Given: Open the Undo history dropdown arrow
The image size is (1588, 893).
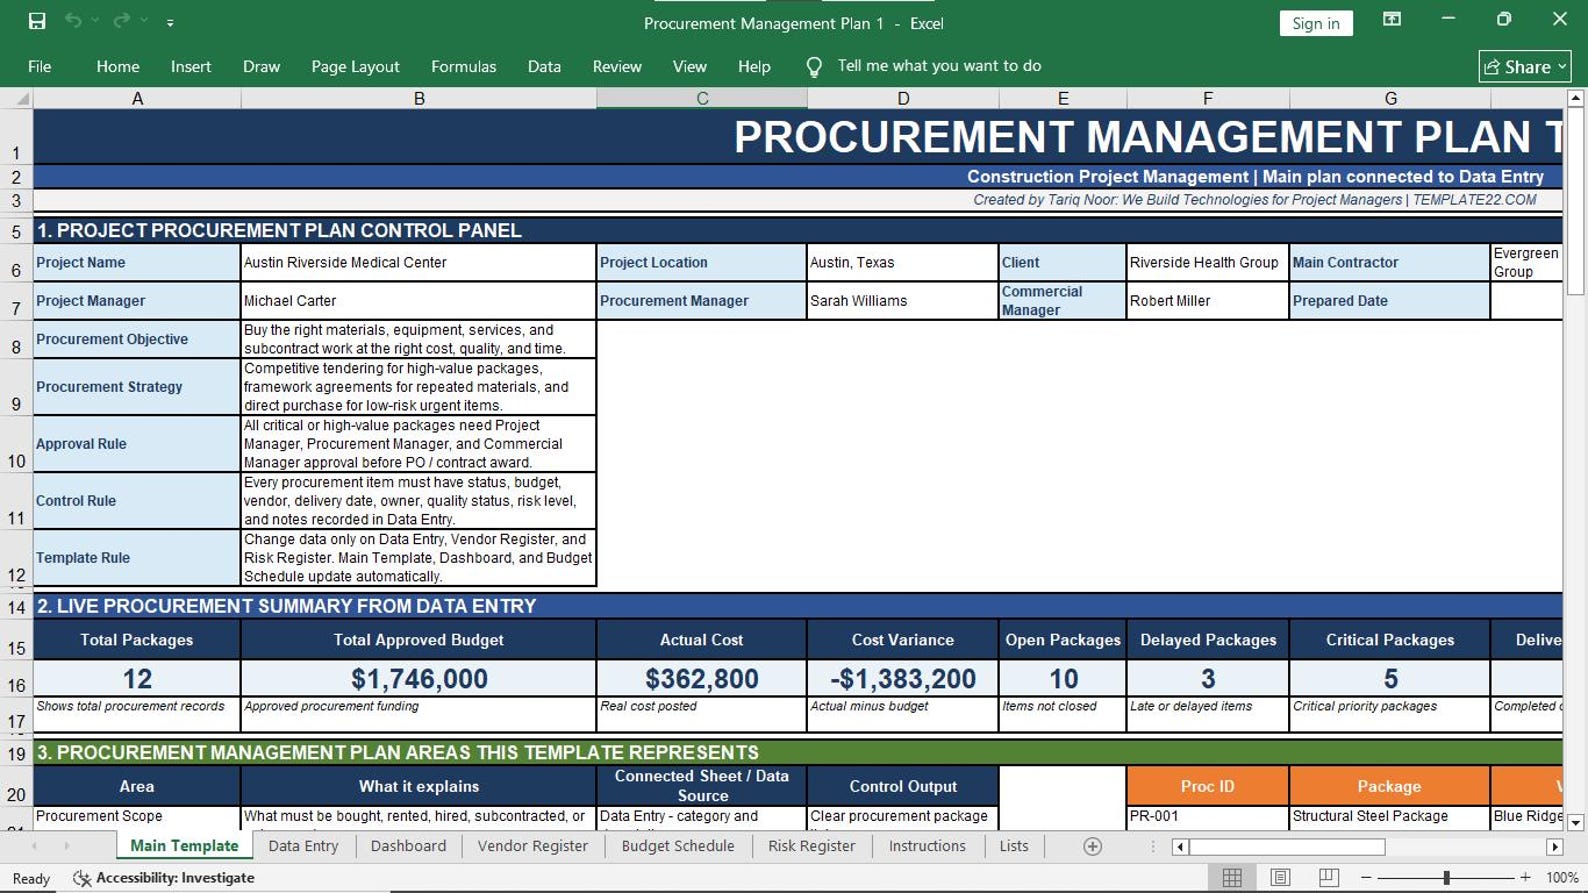Looking at the screenshot, I should [96, 21].
